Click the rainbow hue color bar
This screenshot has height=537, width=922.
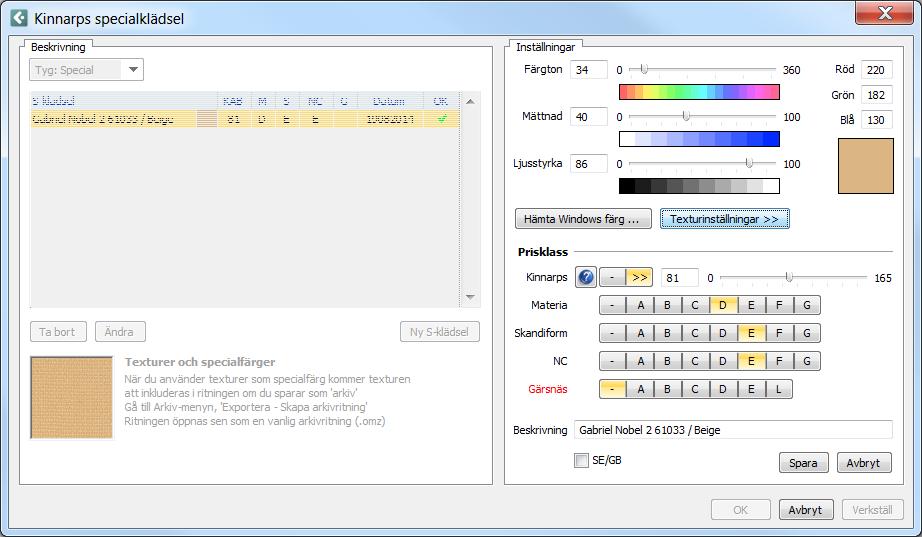699,92
